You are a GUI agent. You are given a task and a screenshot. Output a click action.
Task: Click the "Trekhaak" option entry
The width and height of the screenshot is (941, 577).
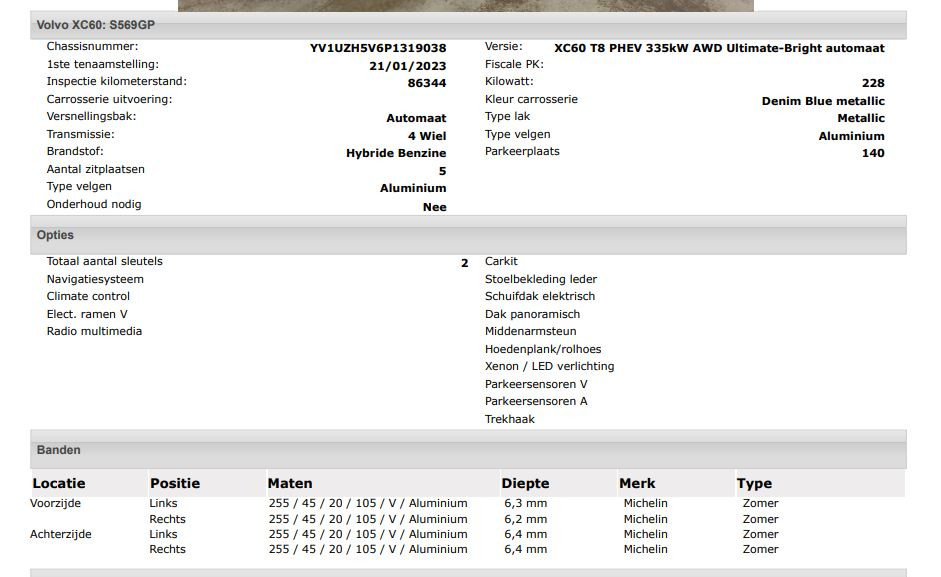coord(510,419)
